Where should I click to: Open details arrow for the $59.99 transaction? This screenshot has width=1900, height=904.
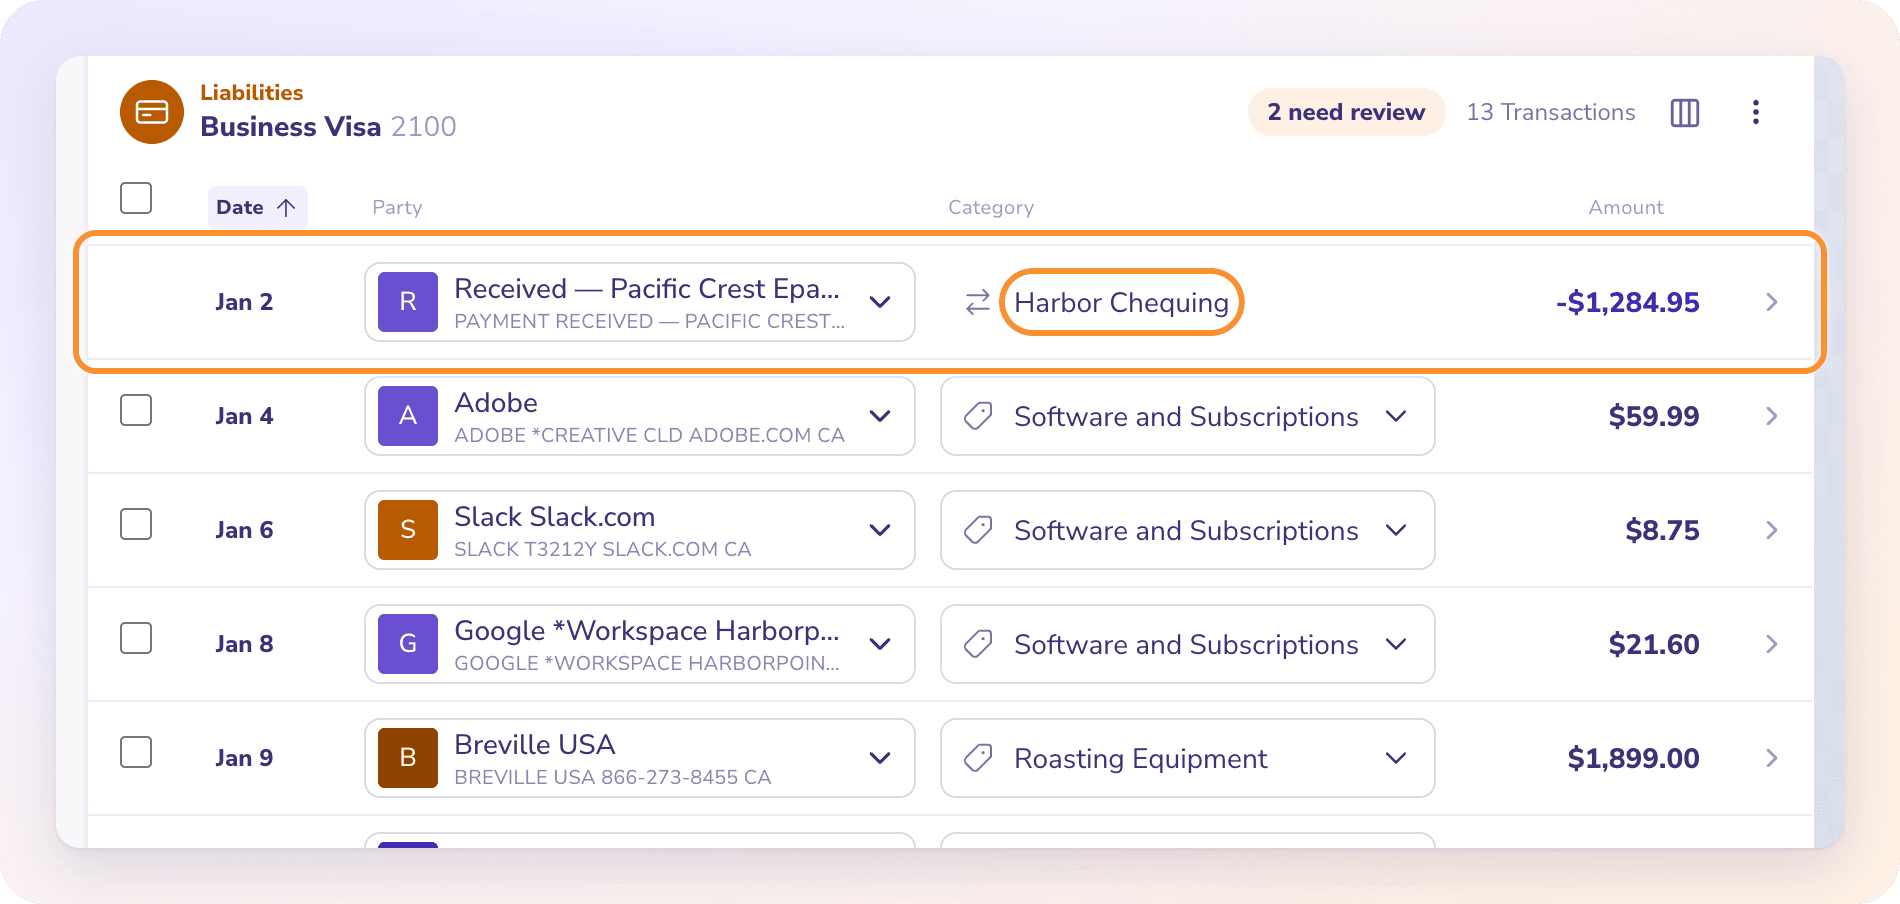pos(1771,416)
